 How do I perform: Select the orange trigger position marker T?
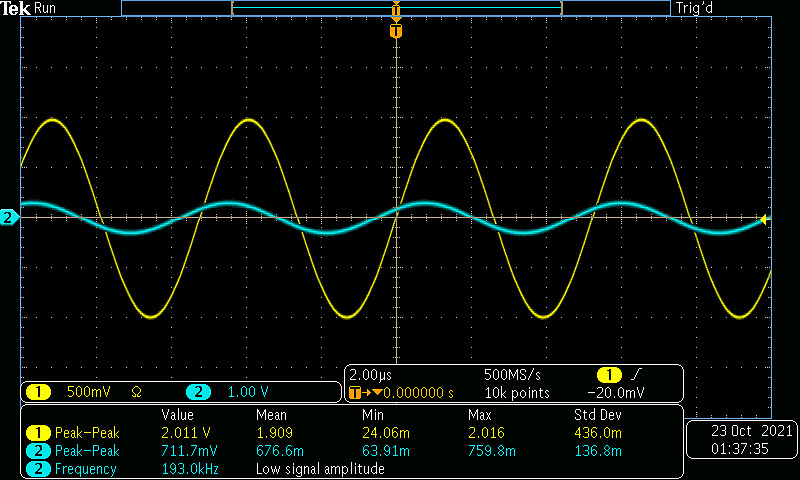tap(396, 31)
